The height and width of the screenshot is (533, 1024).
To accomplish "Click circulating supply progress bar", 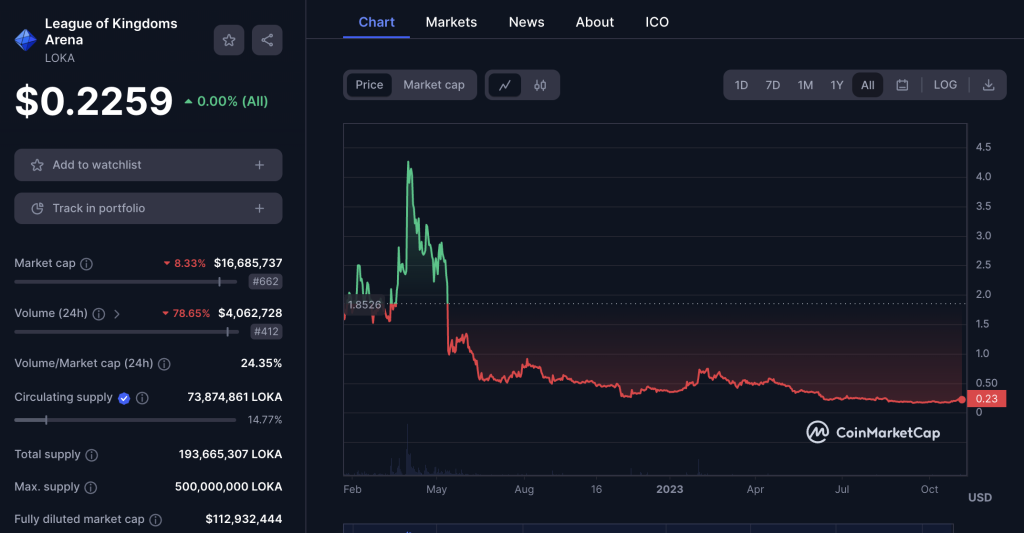I will [125, 420].
